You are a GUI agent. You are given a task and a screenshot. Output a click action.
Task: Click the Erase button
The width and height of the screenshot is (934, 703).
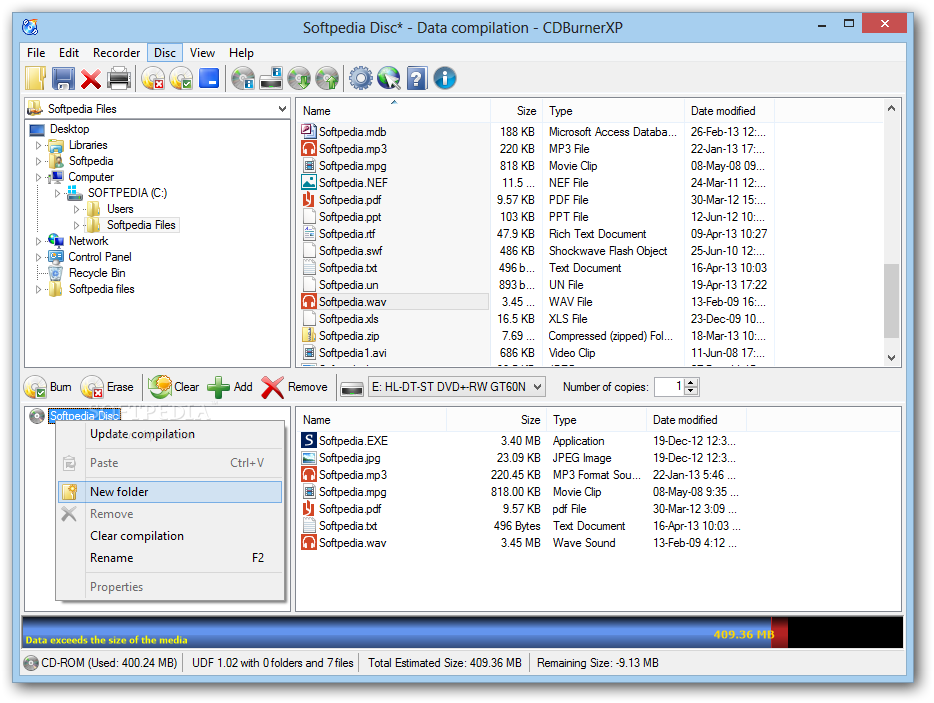point(108,387)
